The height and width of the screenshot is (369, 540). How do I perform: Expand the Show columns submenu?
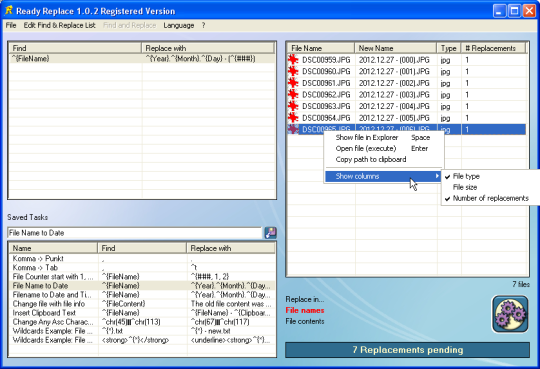[x=383, y=176]
